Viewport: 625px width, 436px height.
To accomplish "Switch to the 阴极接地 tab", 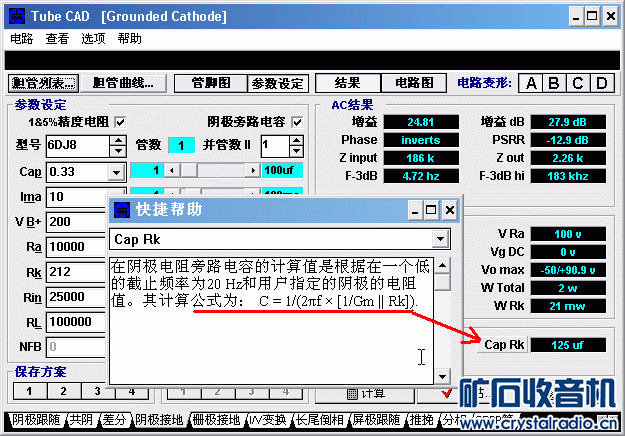I will (159, 420).
